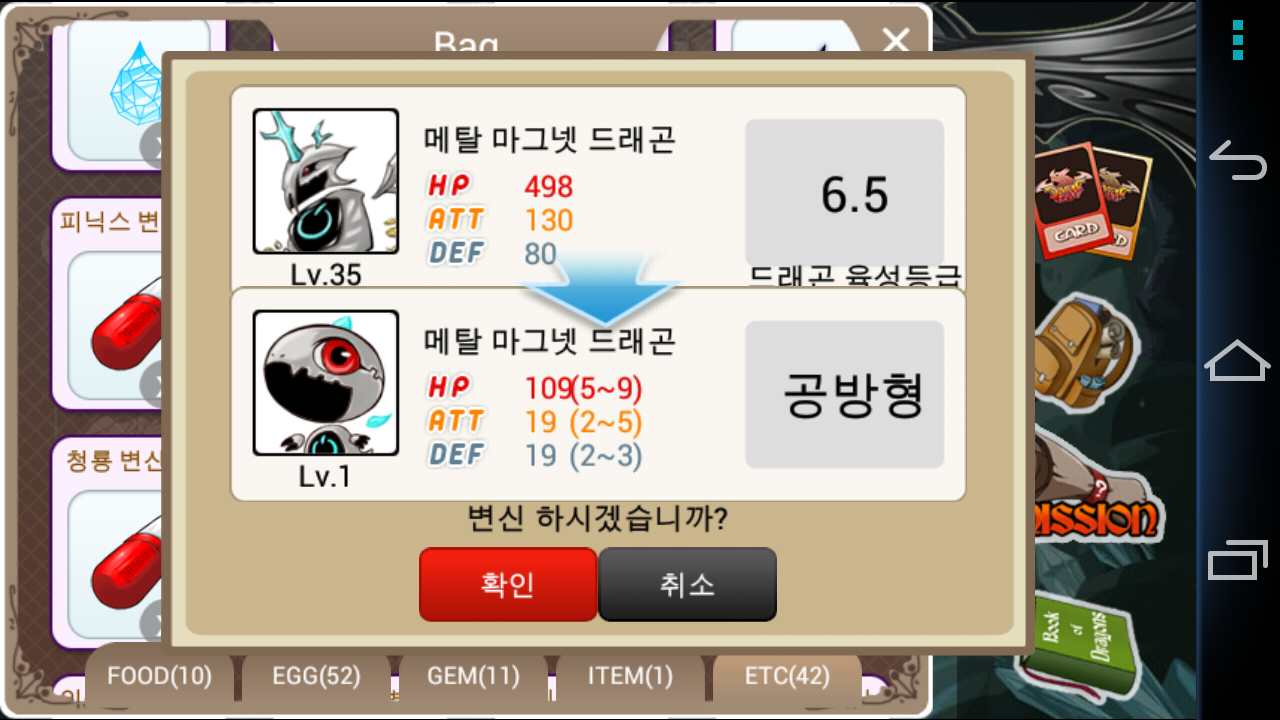Select the ETC(42) tab

pyautogui.click(x=787, y=676)
